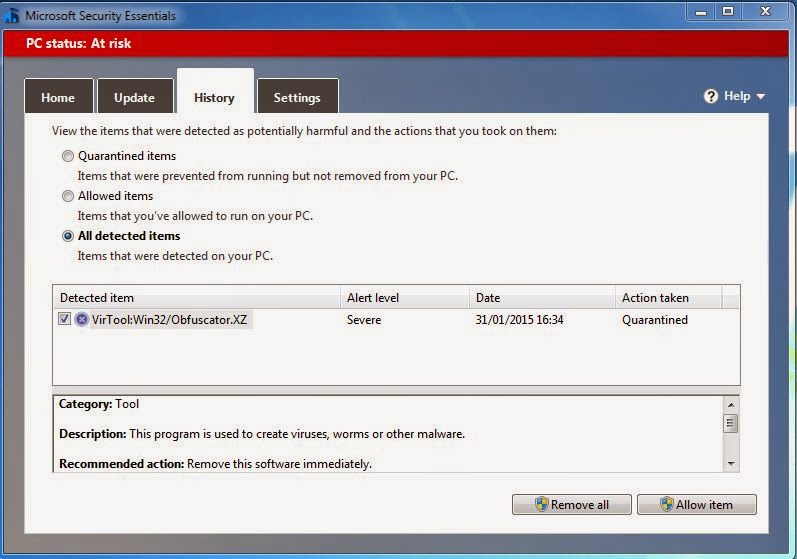Image resolution: width=797 pixels, height=559 pixels.
Task: Maximize the Microsoft Security Essentials window
Action: click(728, 11)
